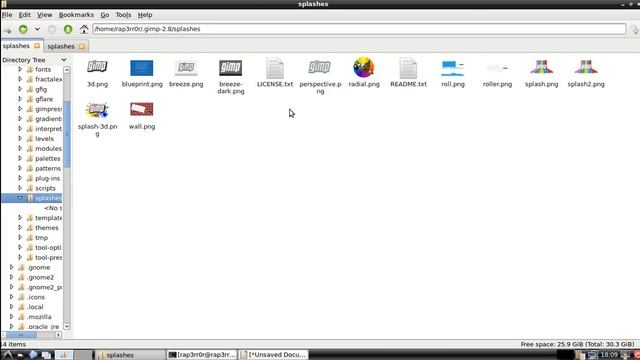Expand the themes folder
This screenshot has width=640, height=360.
tap(20, 228)
